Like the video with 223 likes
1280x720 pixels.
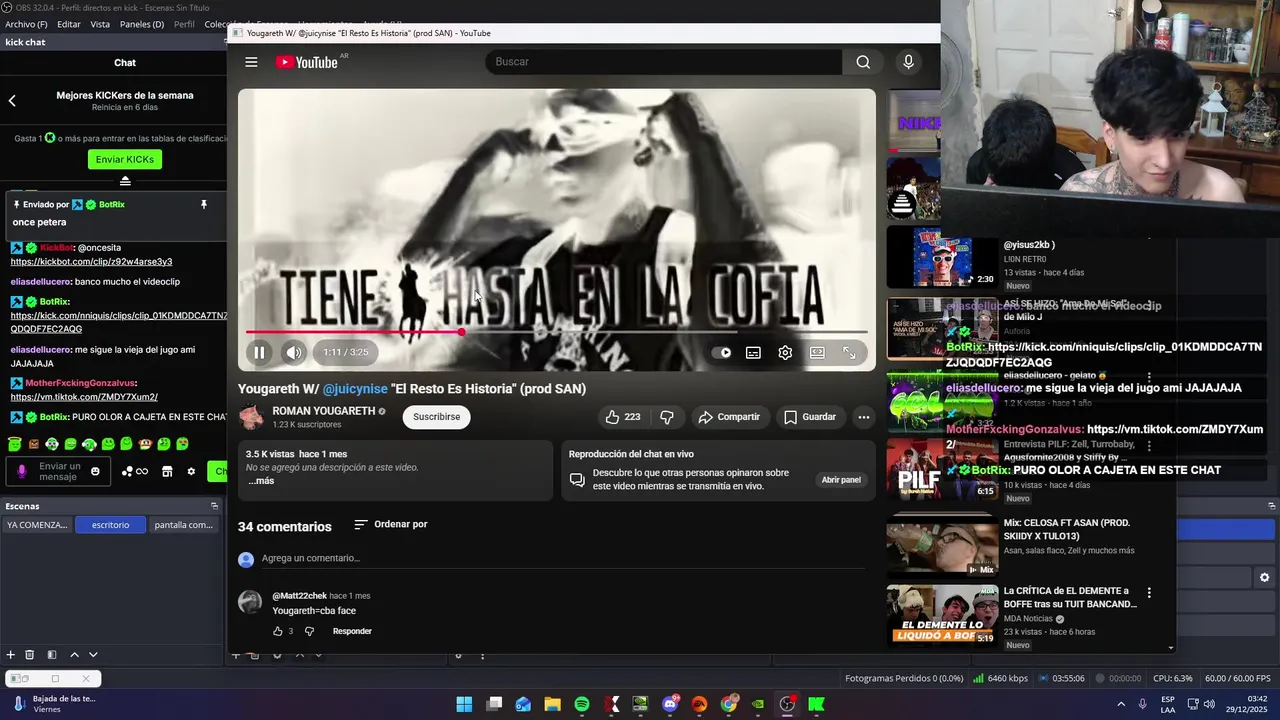622,417
